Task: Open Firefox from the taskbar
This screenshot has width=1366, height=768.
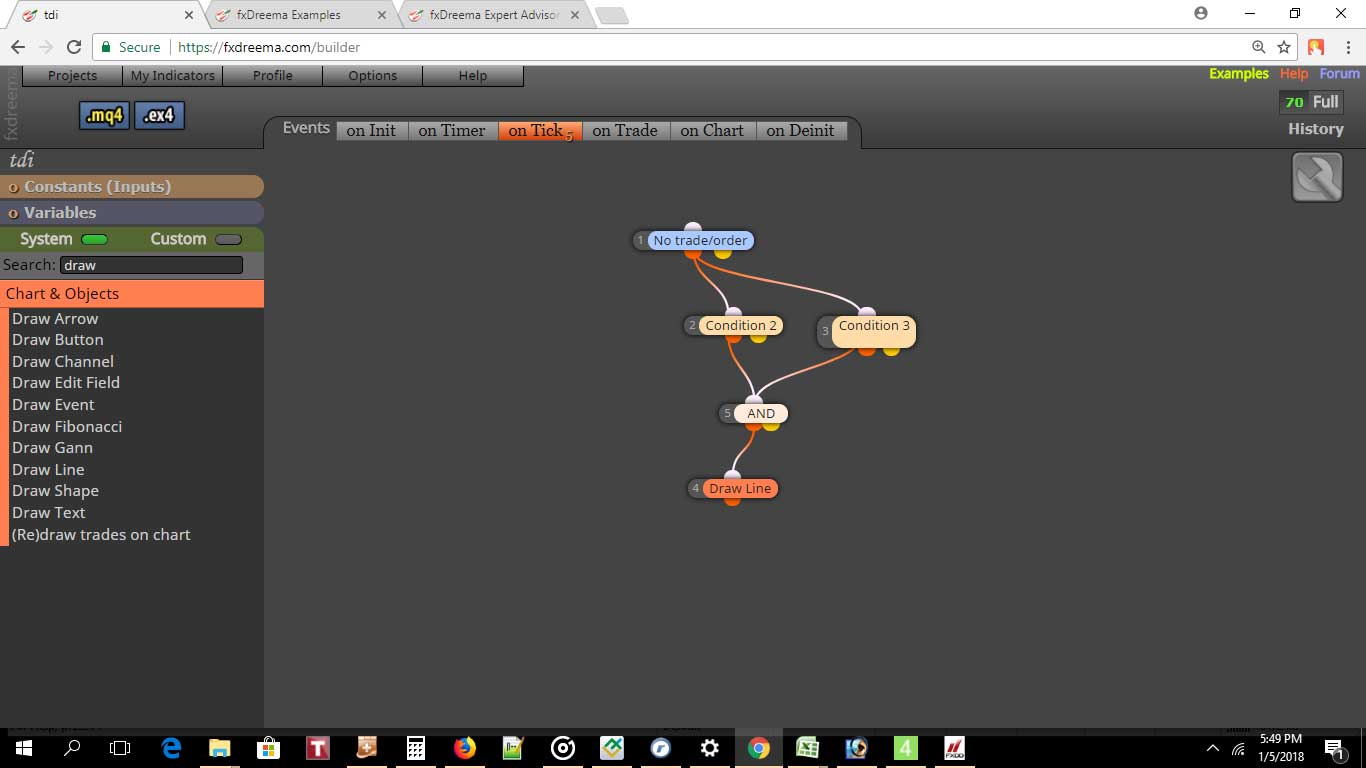Action: tap(465, 748)
